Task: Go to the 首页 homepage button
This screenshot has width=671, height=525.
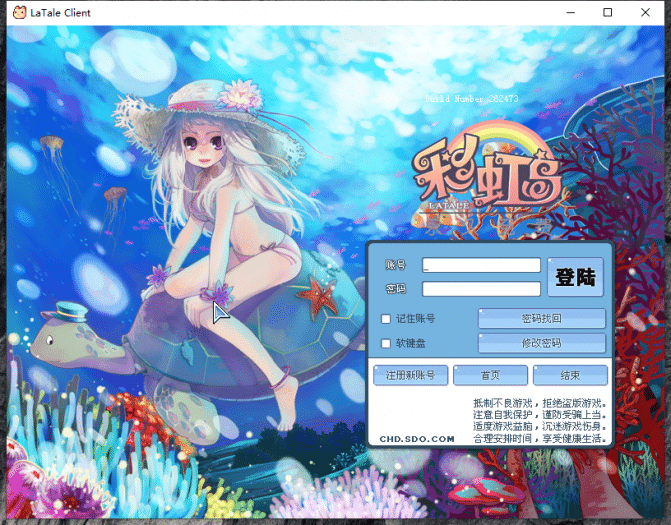Action: [490, 376]
